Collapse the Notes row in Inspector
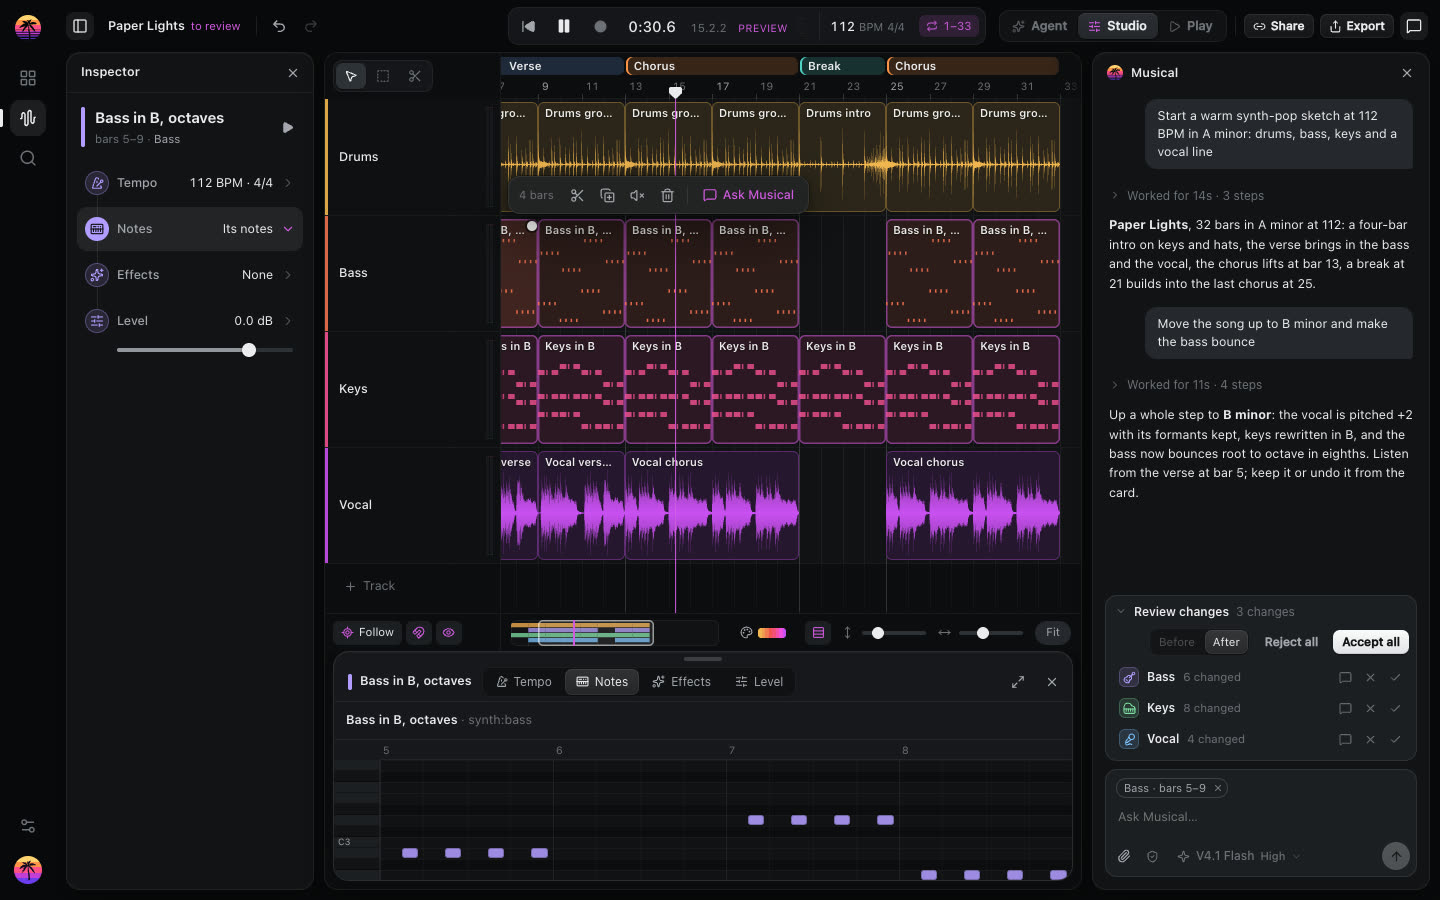The image size is (1440, 900). tap(190, 229)
